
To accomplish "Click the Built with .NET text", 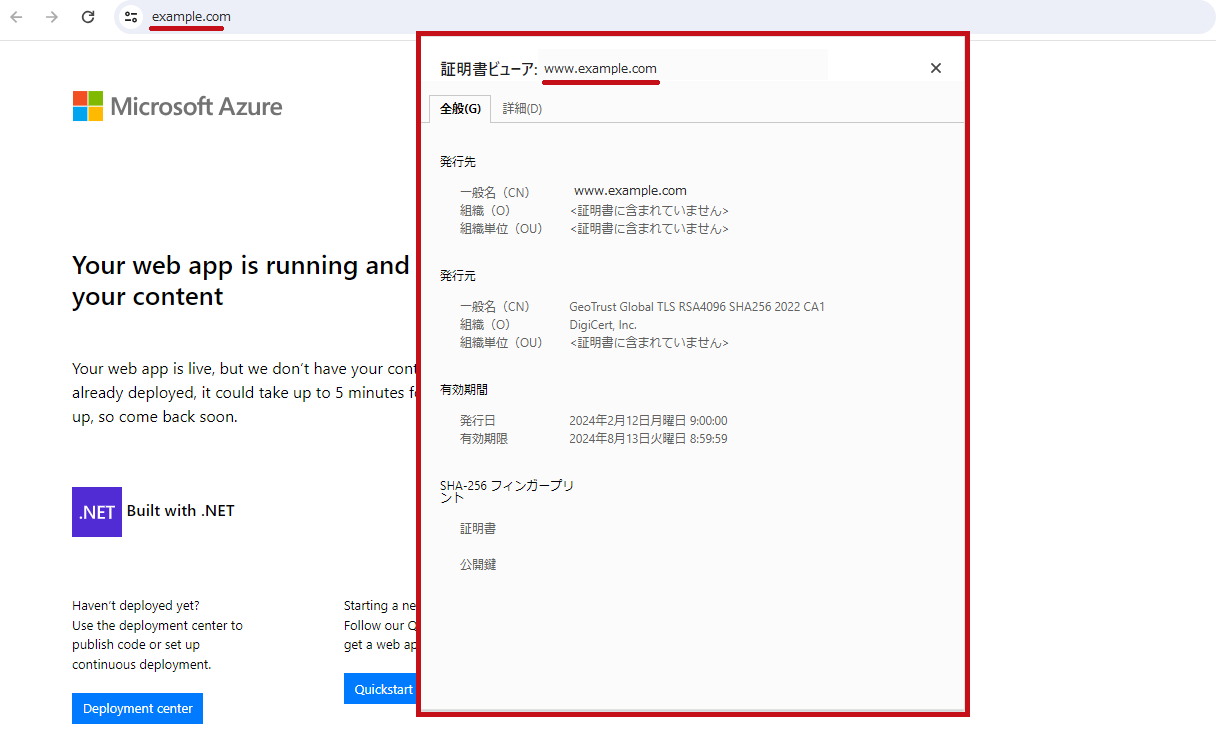I will pos(181,511).
